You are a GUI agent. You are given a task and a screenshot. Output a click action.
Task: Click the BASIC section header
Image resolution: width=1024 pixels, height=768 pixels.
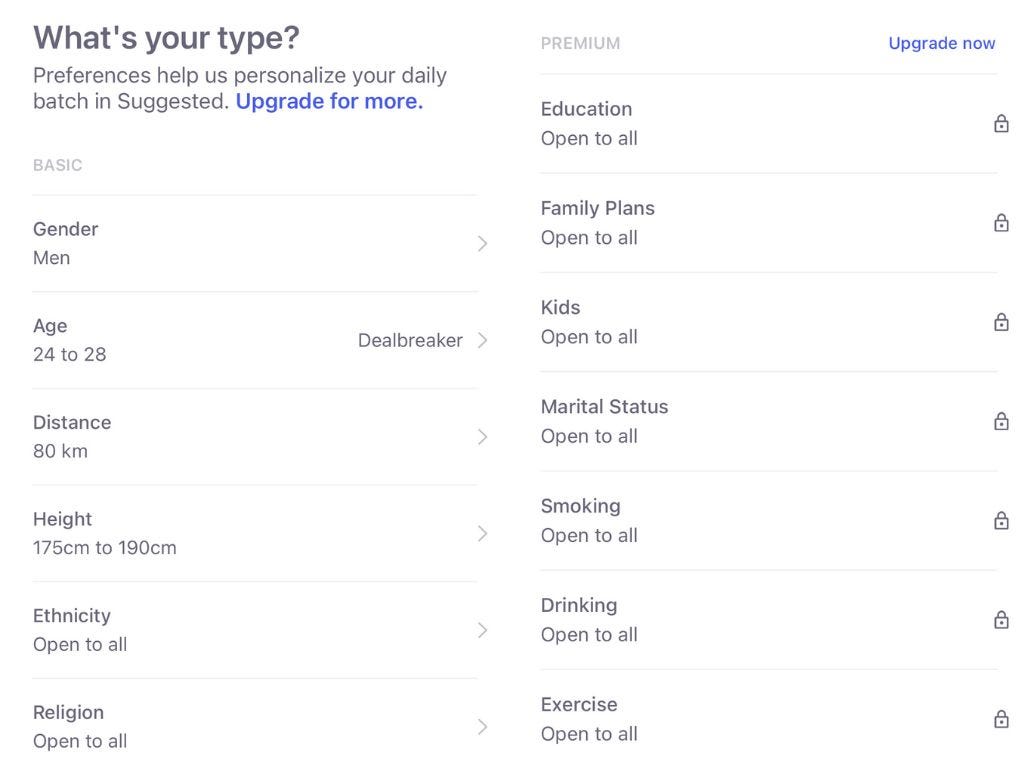(57, 165)
